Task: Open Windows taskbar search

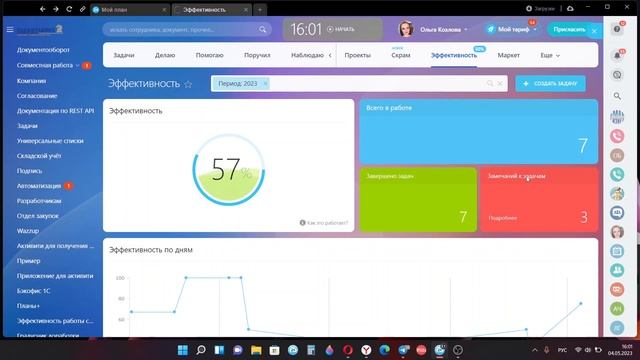Action: [201, 350]
